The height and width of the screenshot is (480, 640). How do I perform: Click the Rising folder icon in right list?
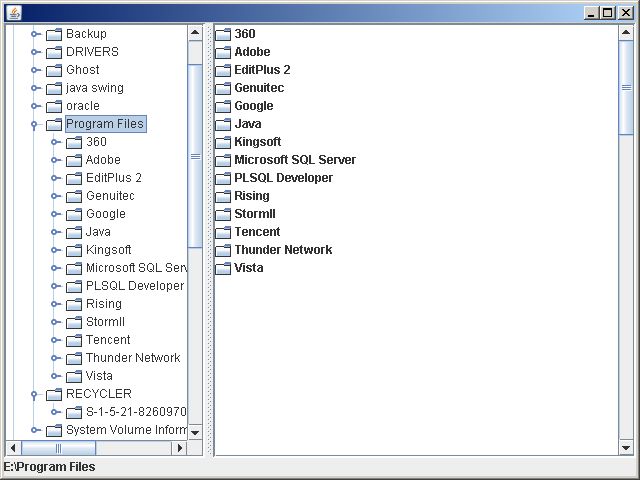[x=223, y=196]
